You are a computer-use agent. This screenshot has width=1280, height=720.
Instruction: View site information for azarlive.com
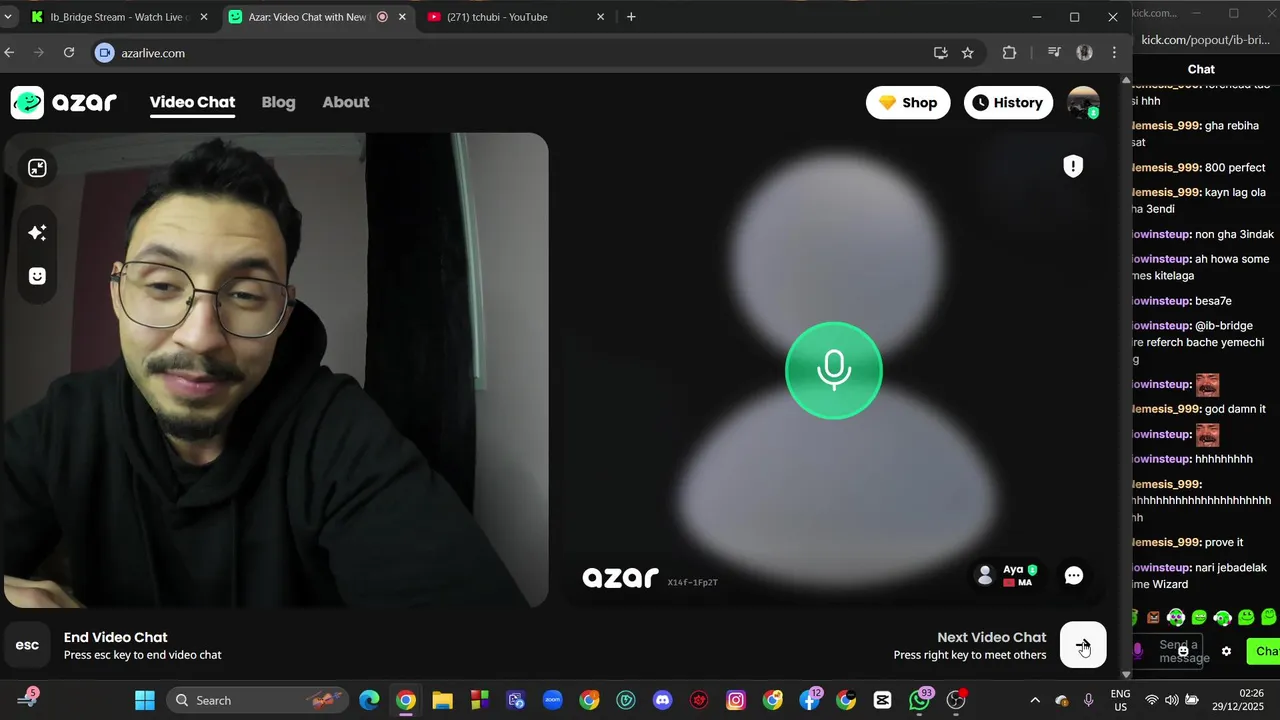[x=105, y=53]
